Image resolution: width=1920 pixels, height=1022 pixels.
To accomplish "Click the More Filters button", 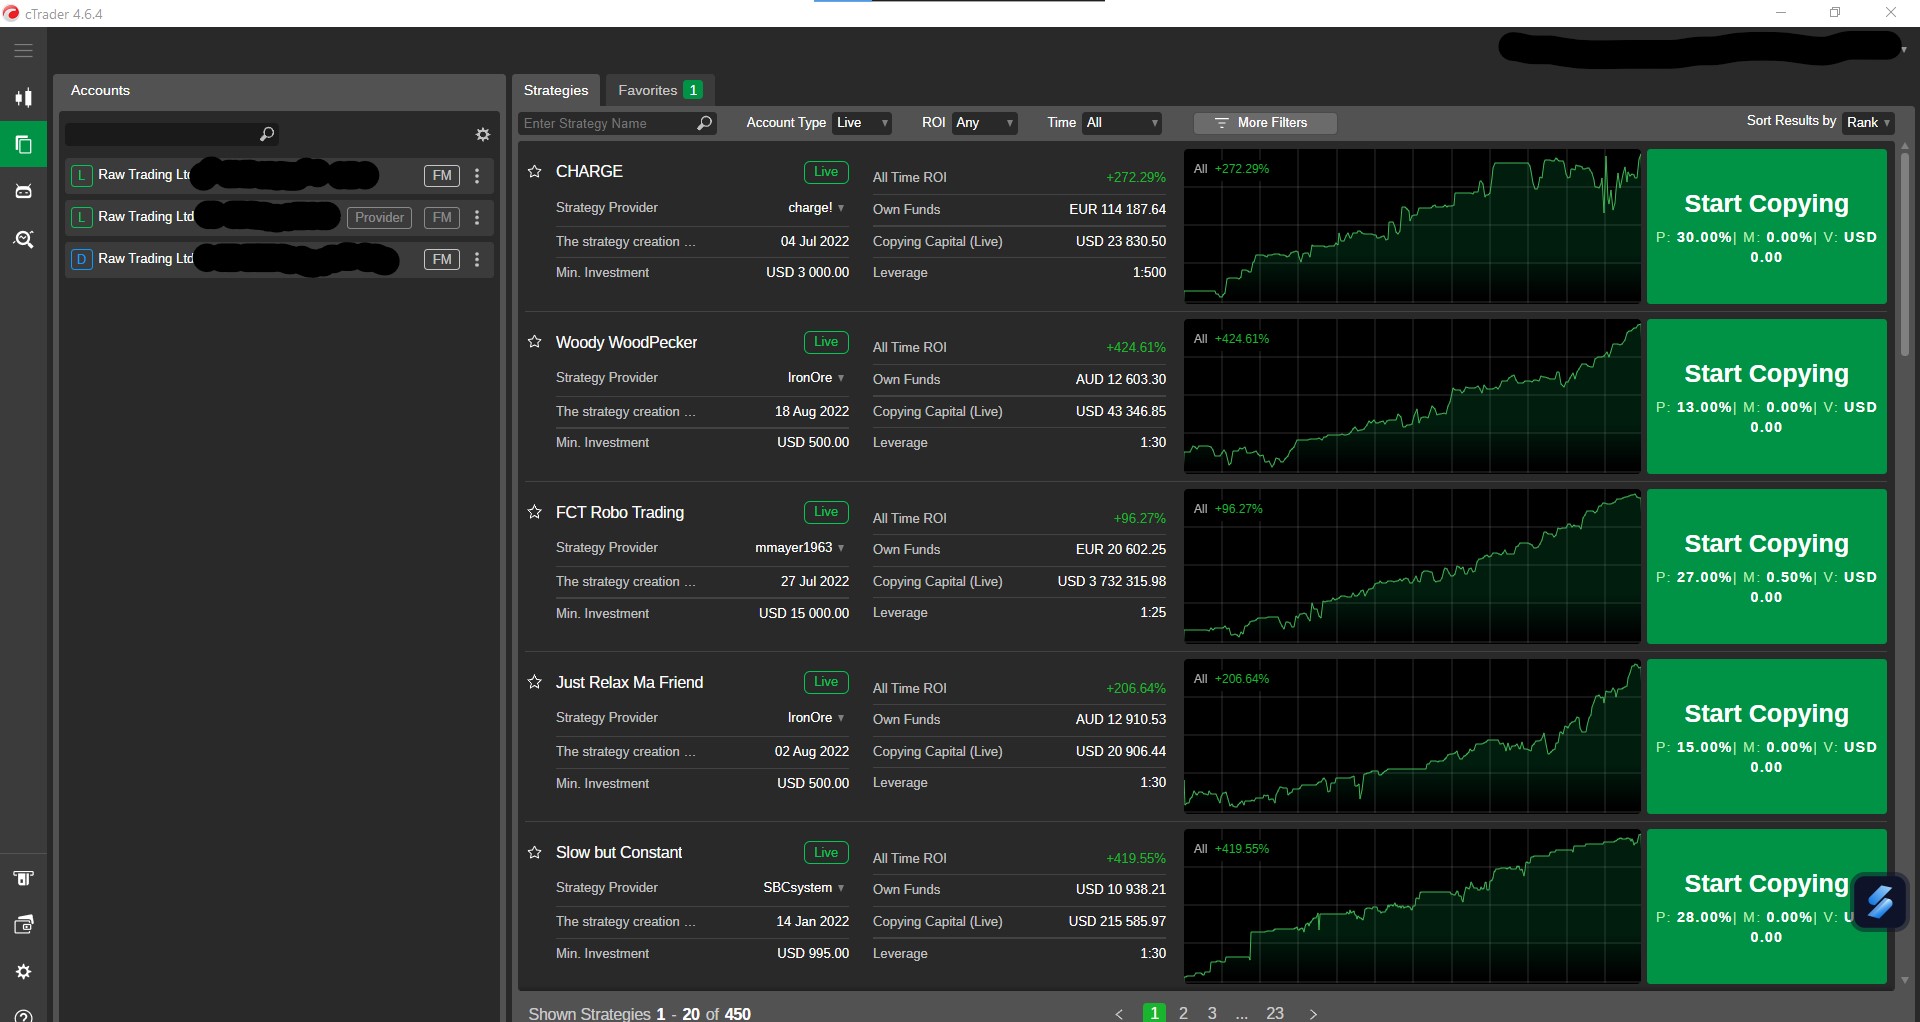I will click(1265, 123).
